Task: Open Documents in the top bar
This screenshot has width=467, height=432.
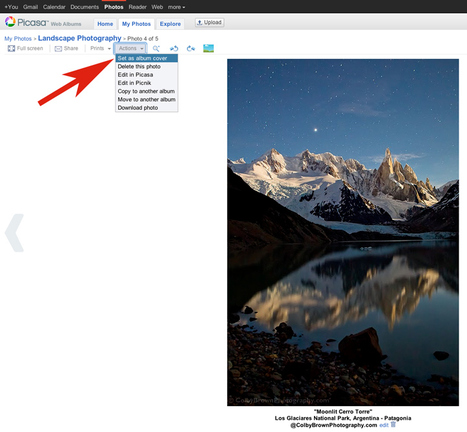Action: point(85,7)
